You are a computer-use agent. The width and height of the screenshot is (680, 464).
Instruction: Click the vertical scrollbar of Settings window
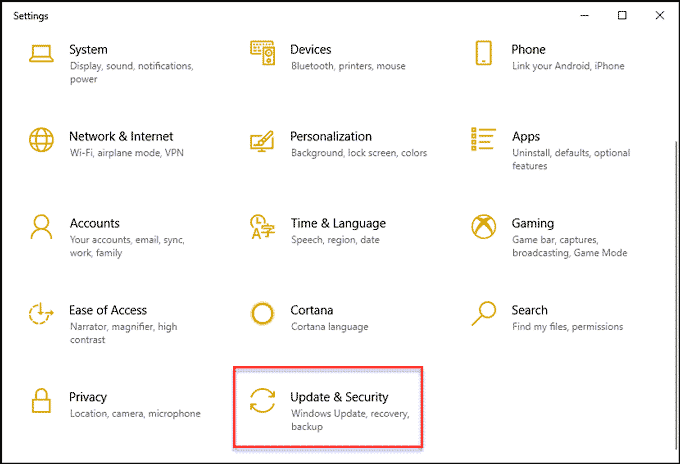(676, 295)
